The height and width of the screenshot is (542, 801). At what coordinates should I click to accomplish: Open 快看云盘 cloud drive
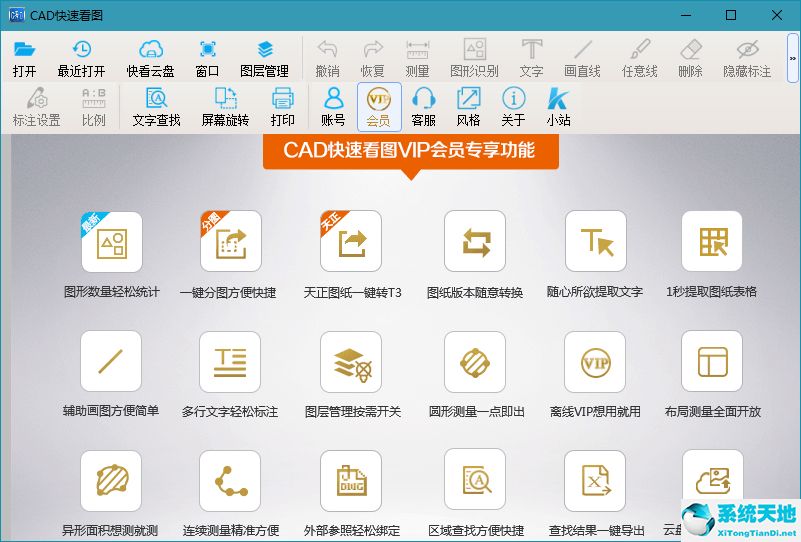coord(150,58)
